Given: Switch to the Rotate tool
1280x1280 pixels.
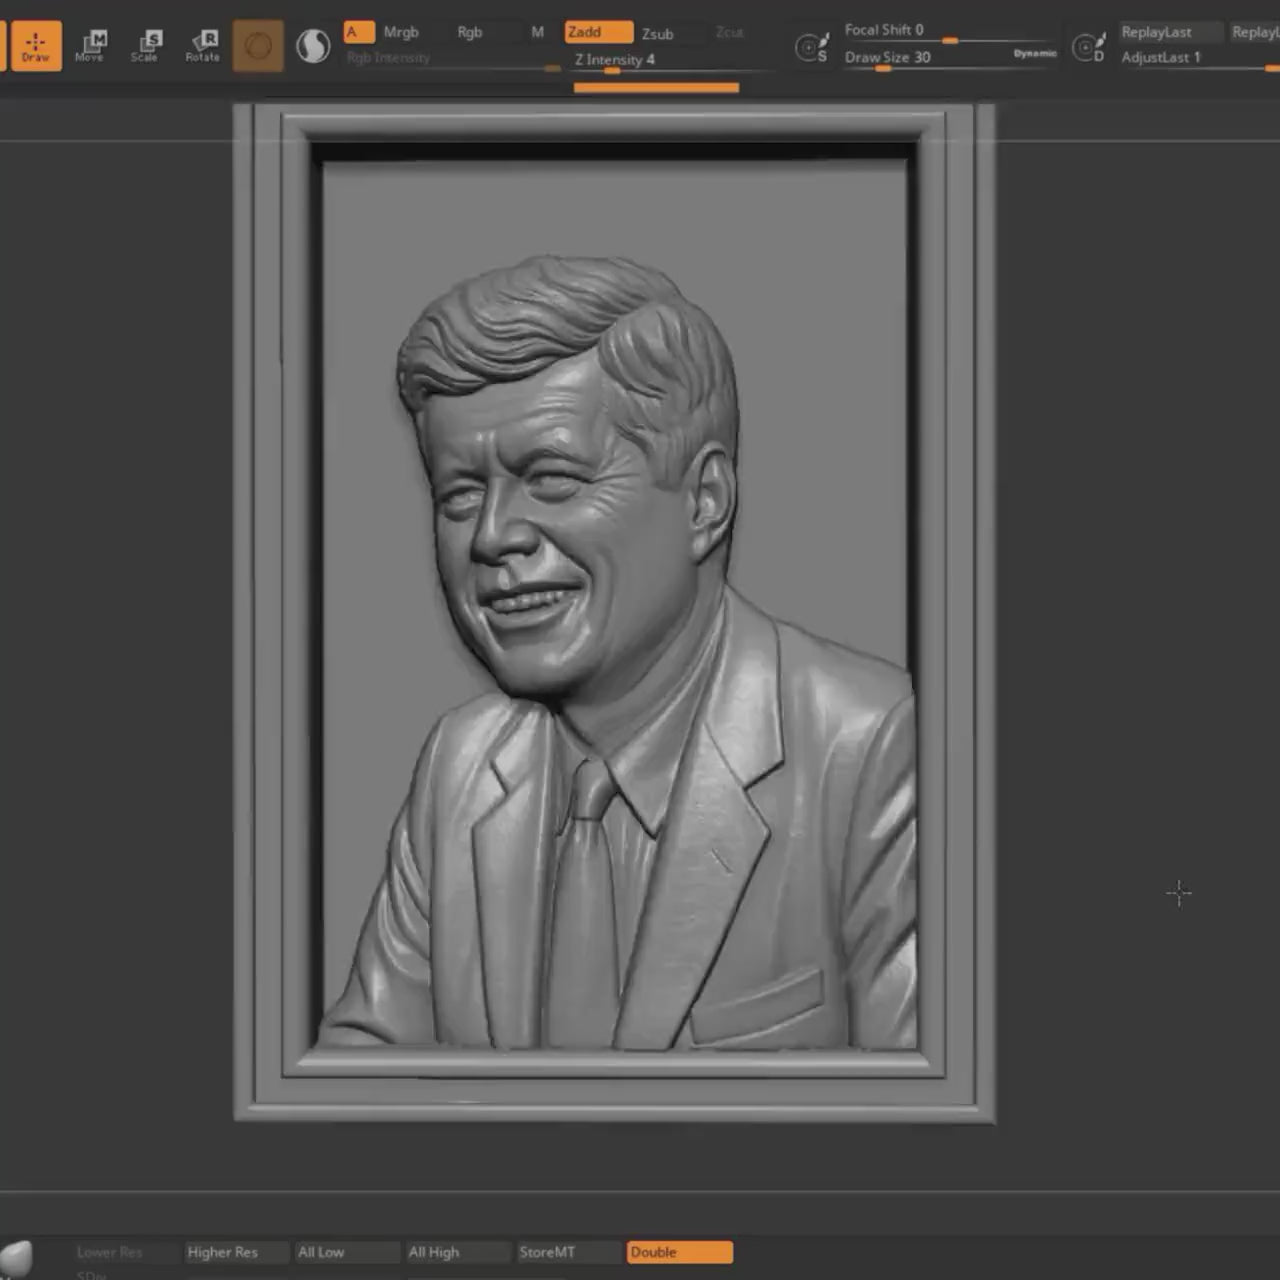Looking at the screenshot, I should pyautogui.click(x=203, y=46).
